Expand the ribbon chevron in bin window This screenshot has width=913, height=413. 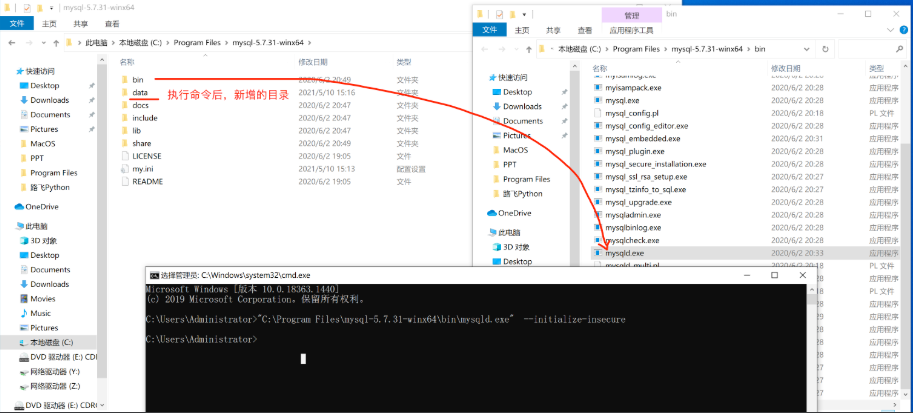click(889, 30)
